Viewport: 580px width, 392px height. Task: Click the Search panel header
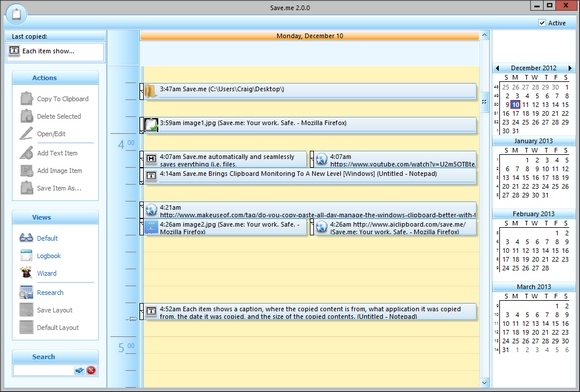[x=55, y=356]
